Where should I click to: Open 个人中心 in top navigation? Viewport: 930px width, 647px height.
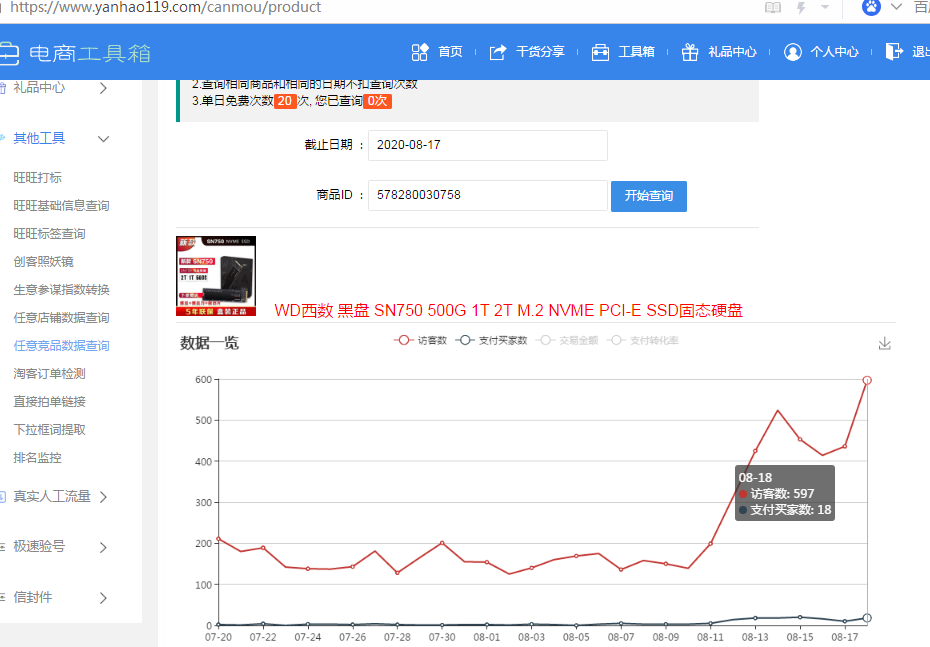pyautogui.click(x=835, y=52)
